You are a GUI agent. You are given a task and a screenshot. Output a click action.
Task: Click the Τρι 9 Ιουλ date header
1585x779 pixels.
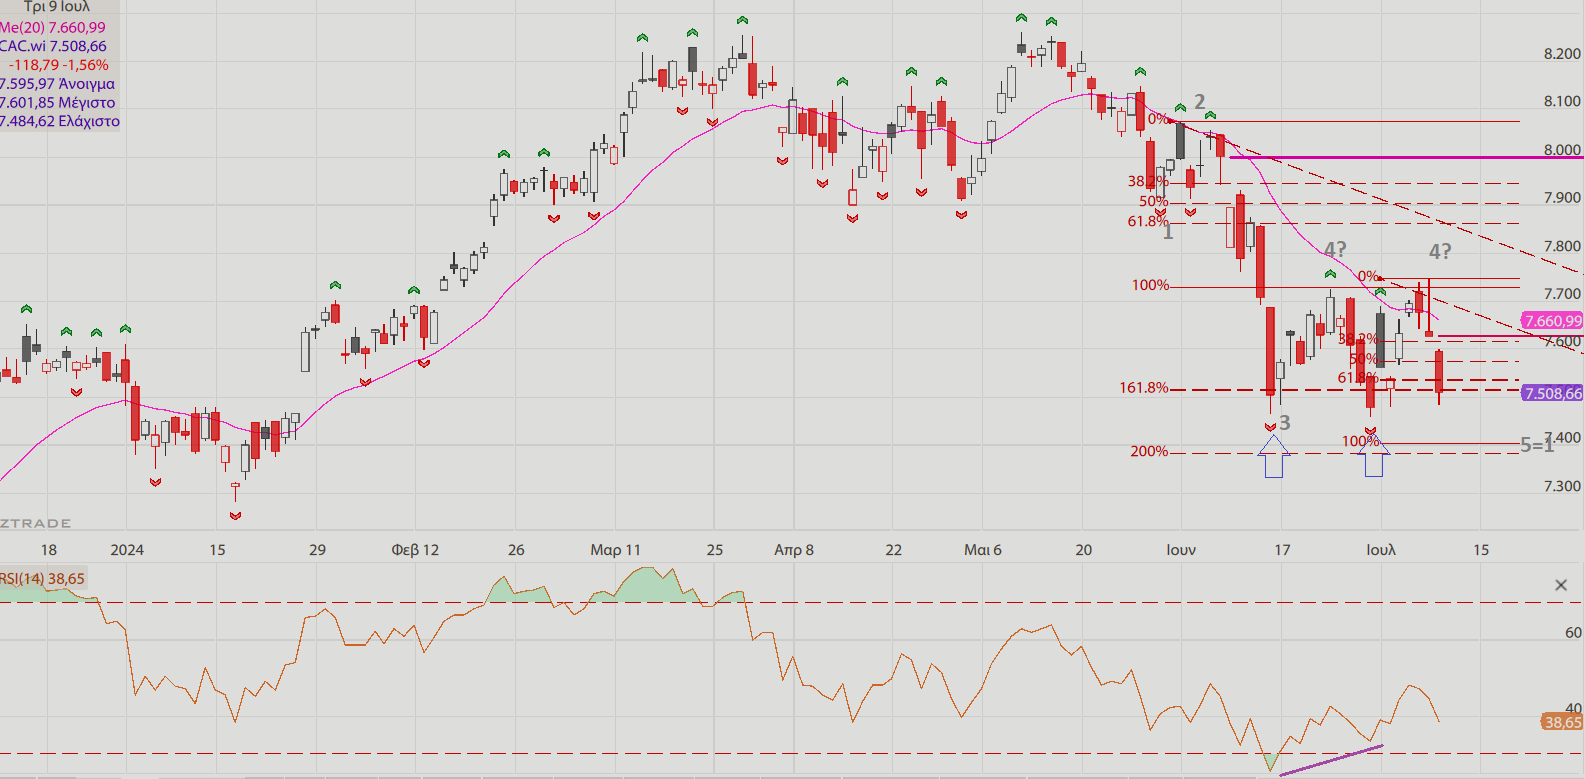pyautogui.click(x=56, y=7)
